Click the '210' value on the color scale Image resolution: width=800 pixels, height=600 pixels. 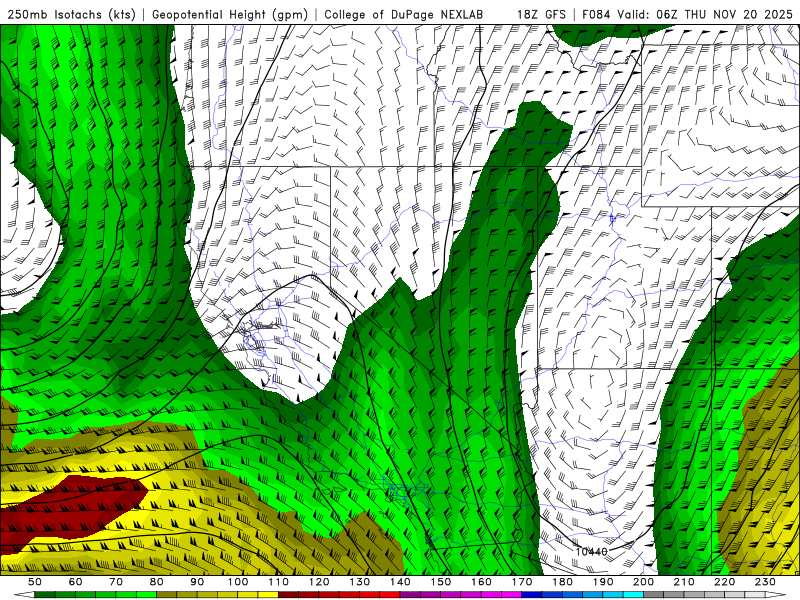684,582
